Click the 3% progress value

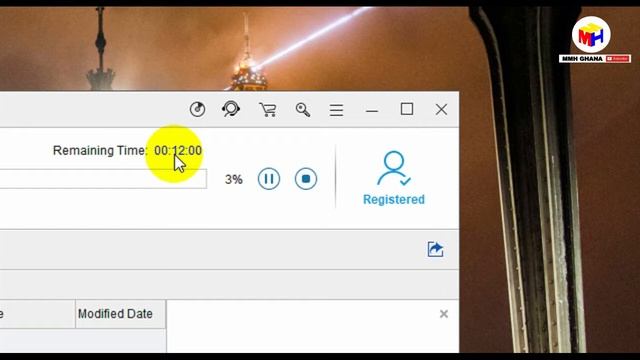click(234, 179)
